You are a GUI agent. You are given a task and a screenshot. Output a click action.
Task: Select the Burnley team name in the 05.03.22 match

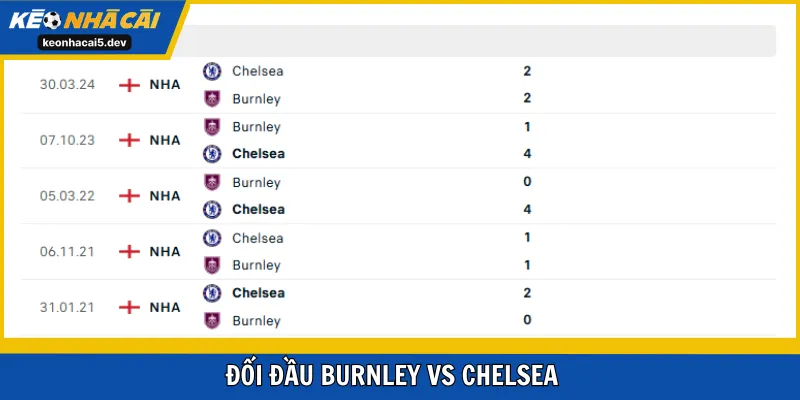(x=256, y=183)
